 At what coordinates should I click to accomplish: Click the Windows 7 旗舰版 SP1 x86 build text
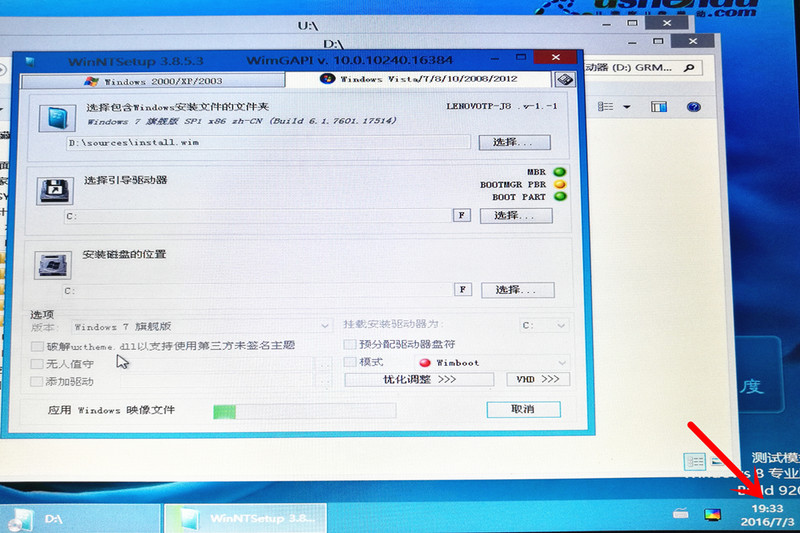241,121
